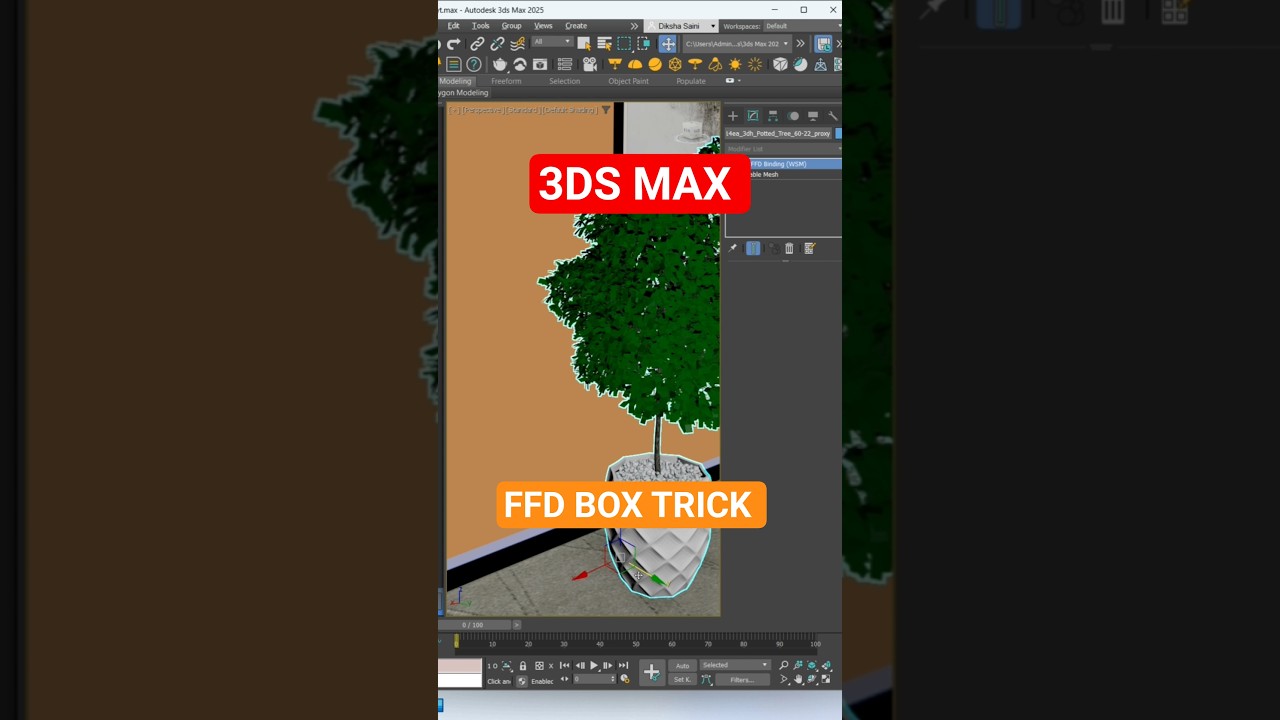This screenshot has height=720, width=1280.
Task: Click the viewport filter funnel icon
Action: 606,110
